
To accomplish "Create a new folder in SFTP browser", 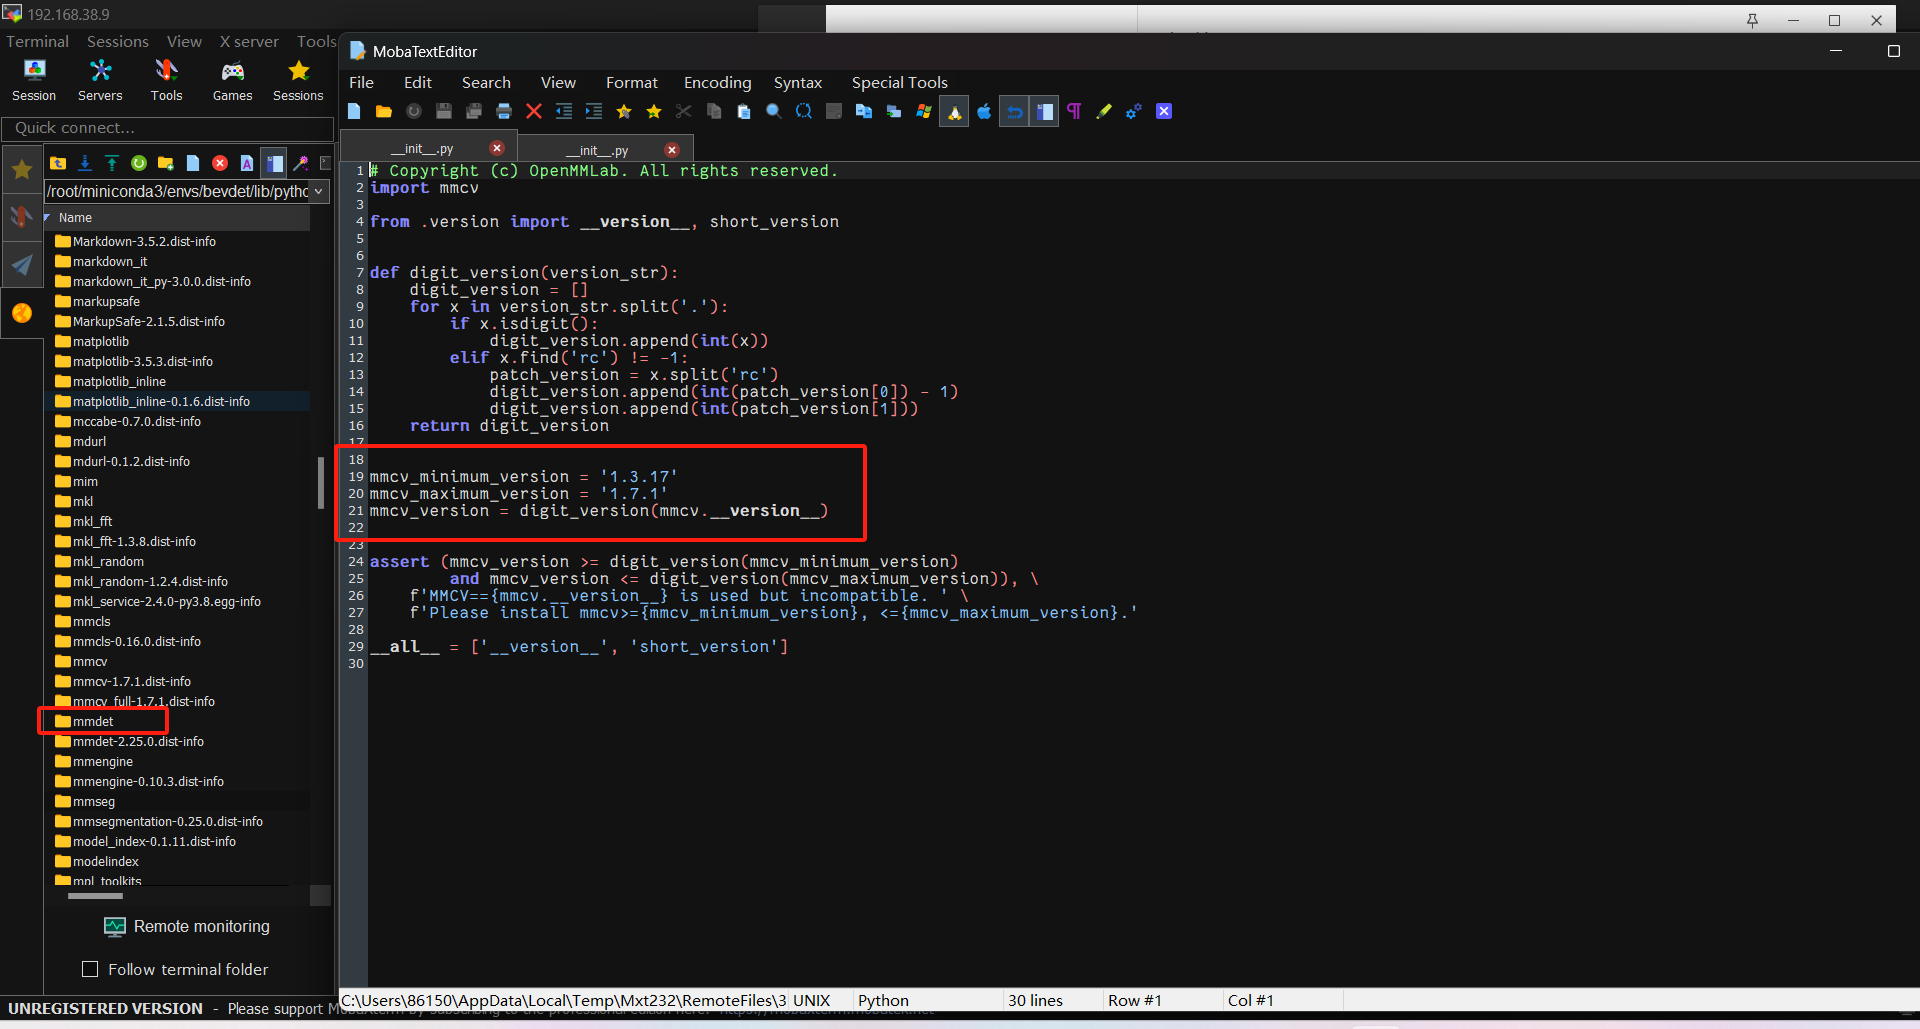I will coord(166,163).
